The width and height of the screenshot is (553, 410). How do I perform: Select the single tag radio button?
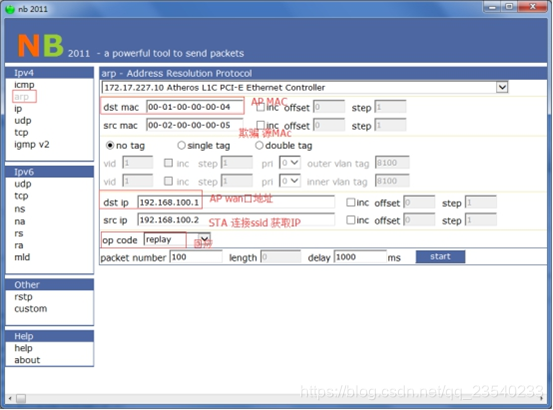click(181, 145)
